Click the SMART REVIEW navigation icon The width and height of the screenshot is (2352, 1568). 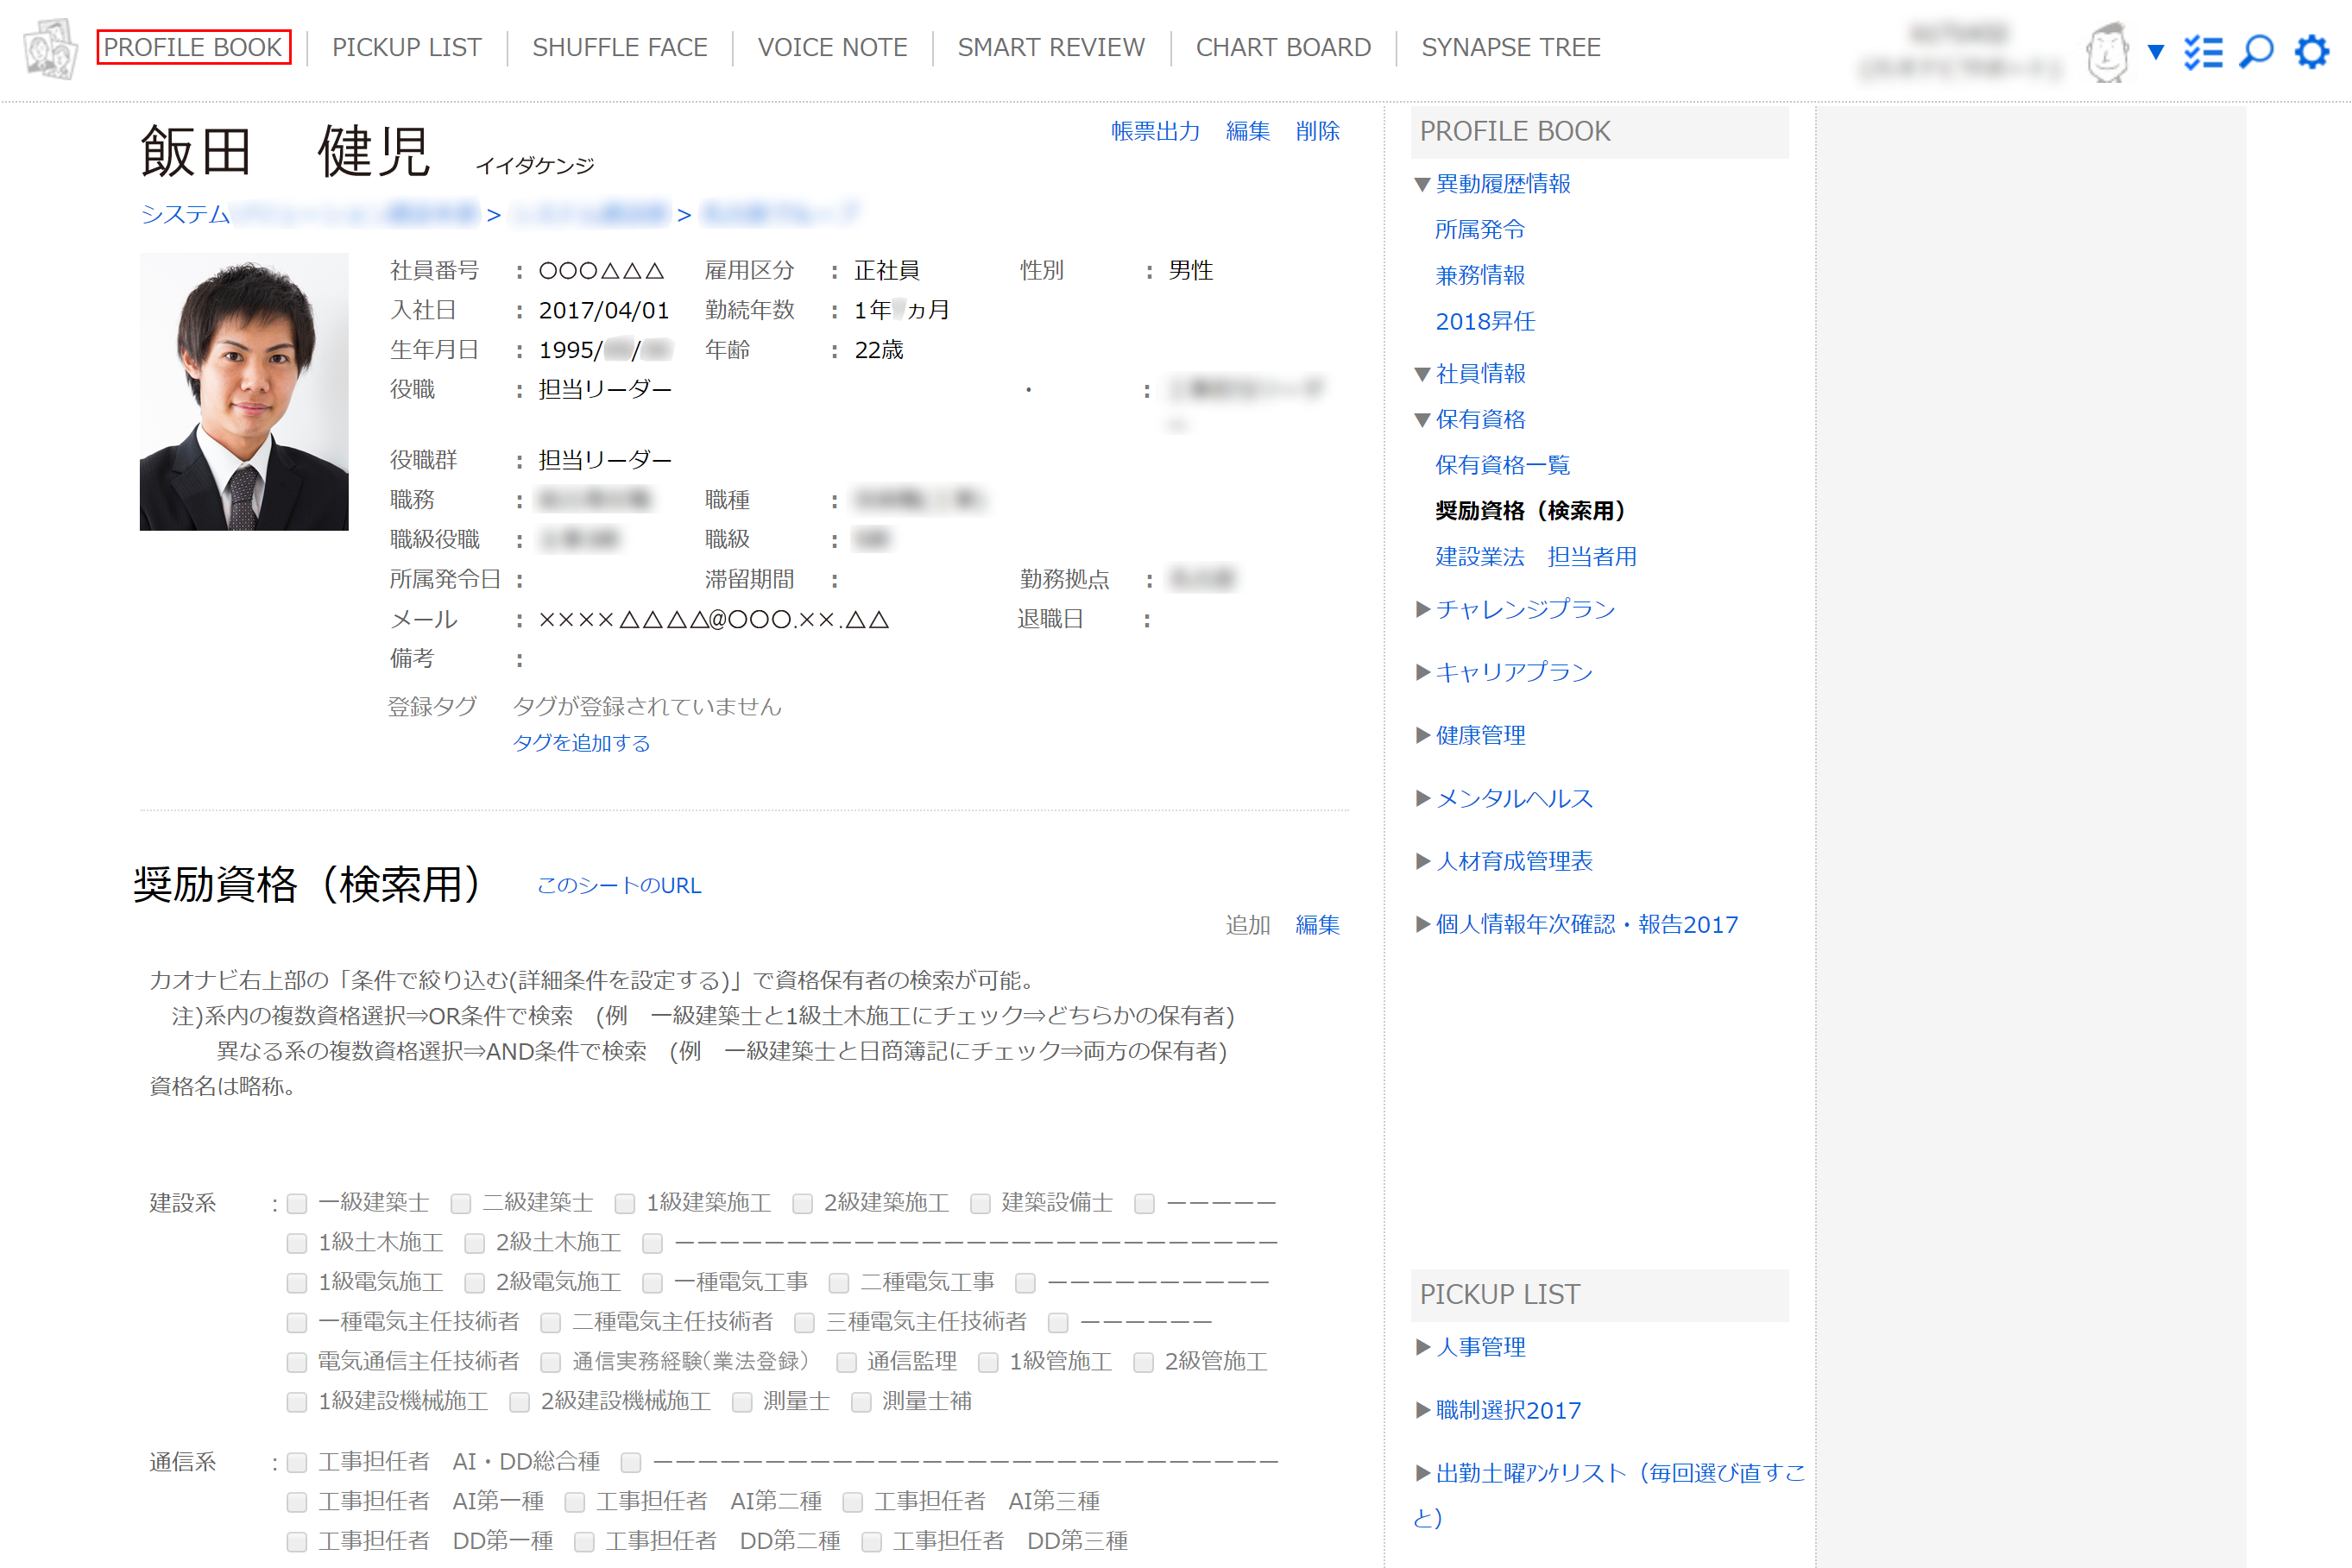pyautogui.click(x=1048, y=47)
